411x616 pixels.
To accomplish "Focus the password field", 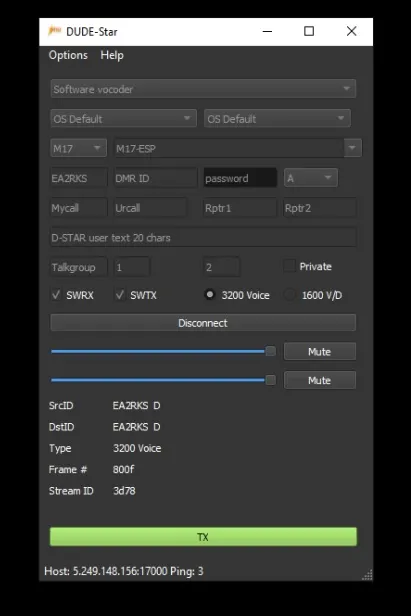I will tap(240, 178).
